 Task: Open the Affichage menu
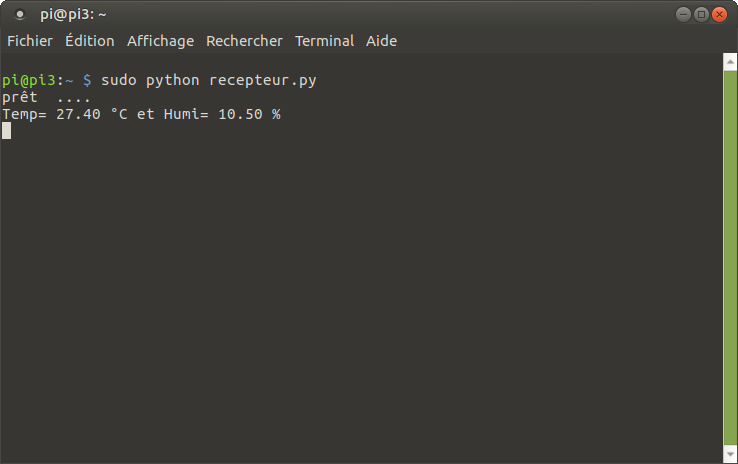tap(160, 41)
